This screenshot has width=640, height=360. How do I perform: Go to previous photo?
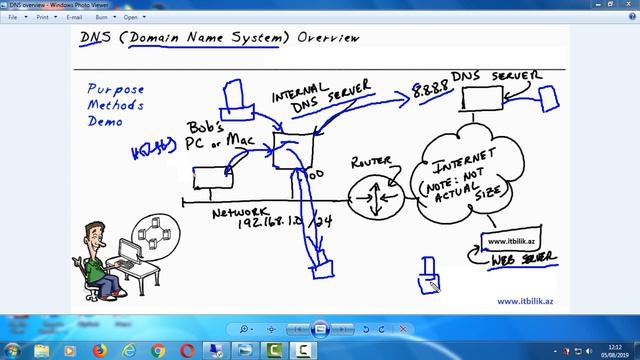point(298,329)
